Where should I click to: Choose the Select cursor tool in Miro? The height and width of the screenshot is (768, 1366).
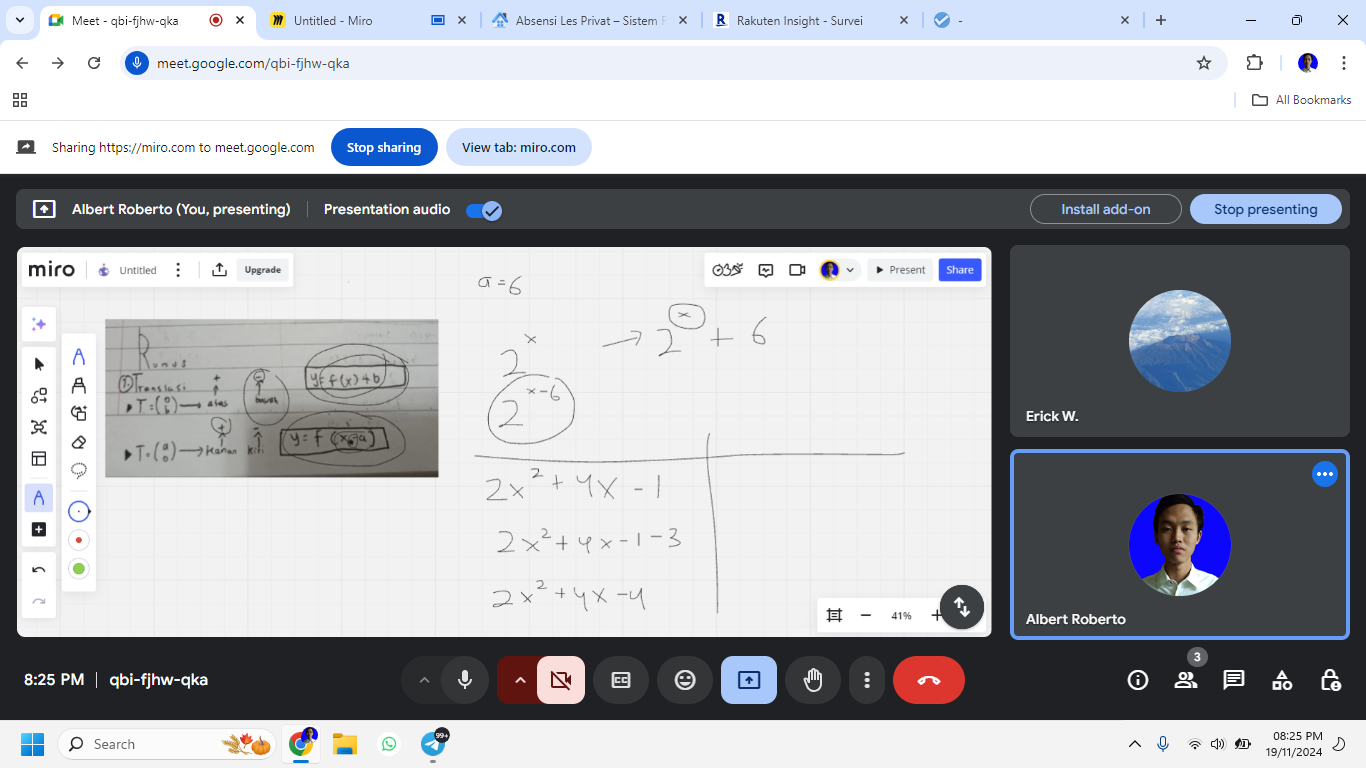(x=39, y=364)
